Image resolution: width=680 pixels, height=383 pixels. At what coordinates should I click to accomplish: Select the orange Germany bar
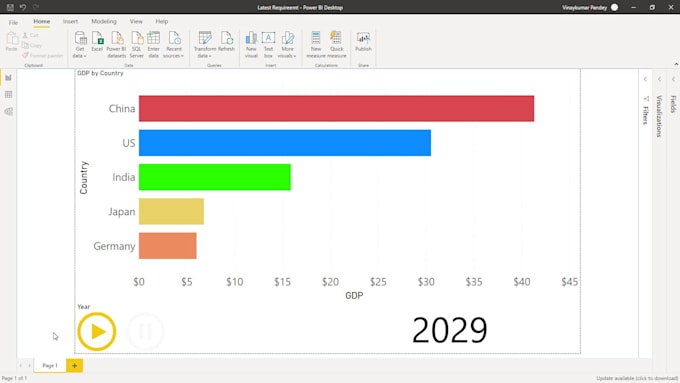point(167,246)
